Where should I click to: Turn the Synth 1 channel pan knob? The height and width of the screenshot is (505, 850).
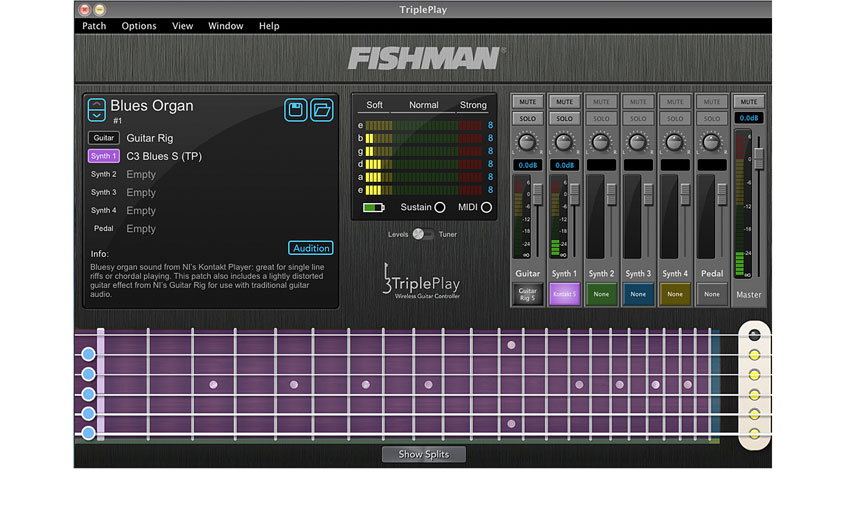click(x=564, y=142)
